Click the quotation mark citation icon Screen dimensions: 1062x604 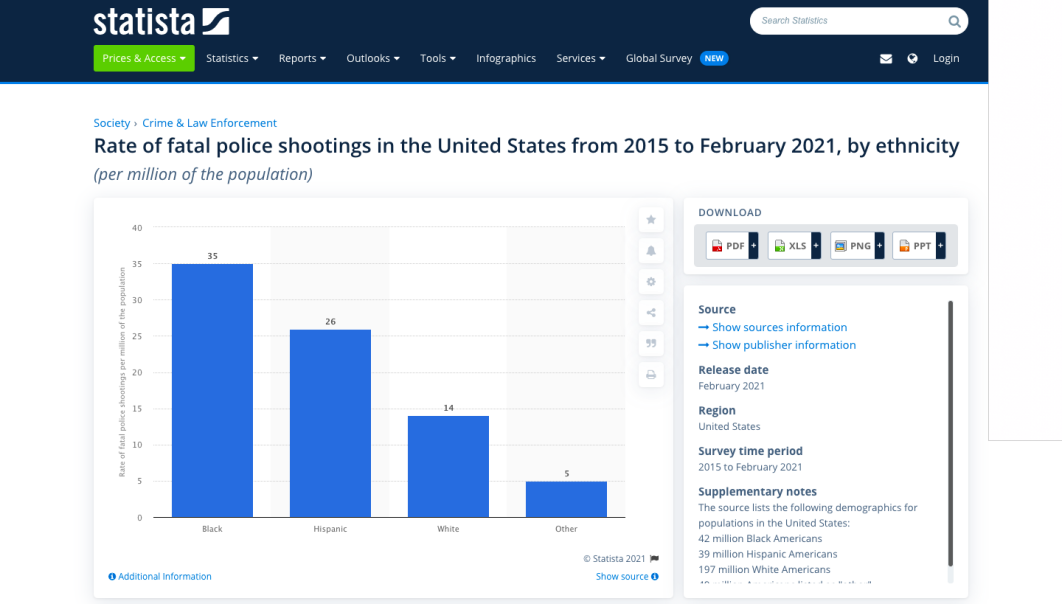651,344
